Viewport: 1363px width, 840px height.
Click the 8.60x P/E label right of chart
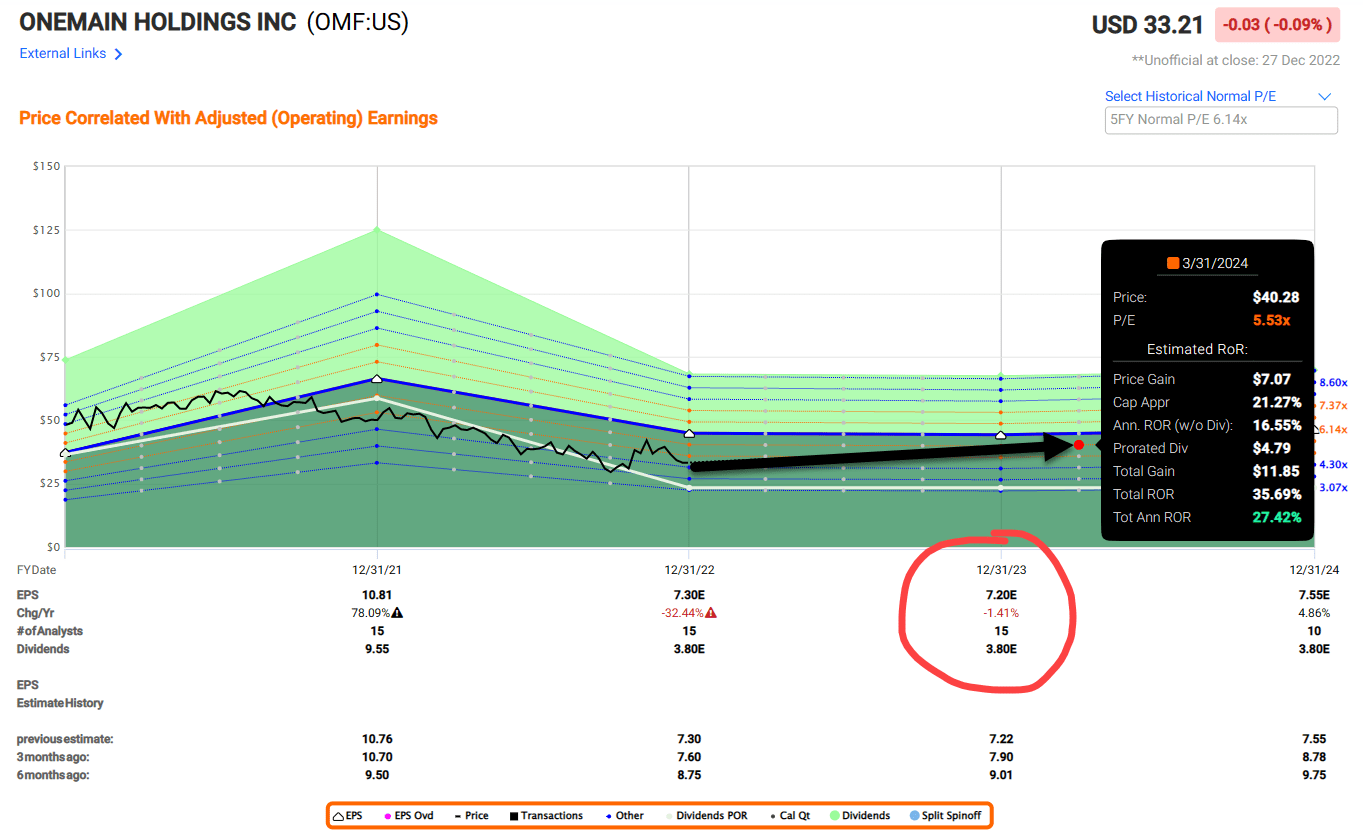[1333, 382]
